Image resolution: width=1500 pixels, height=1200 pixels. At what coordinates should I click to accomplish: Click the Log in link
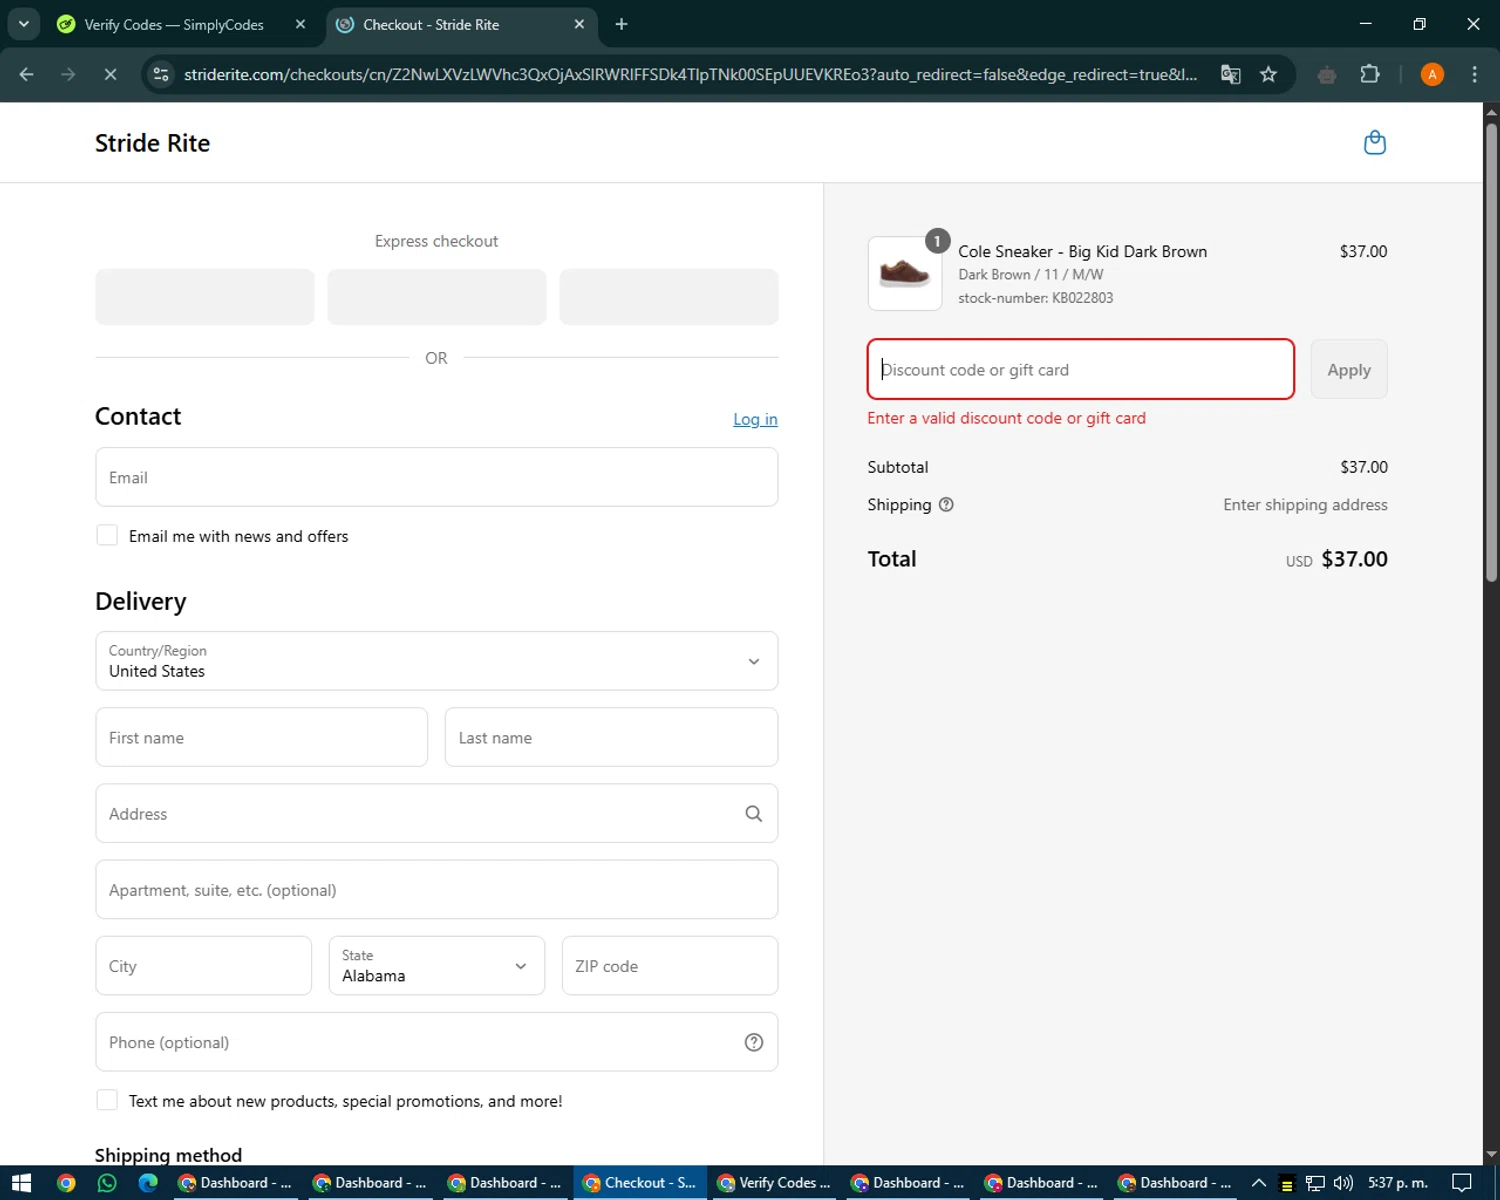point(755,419)
